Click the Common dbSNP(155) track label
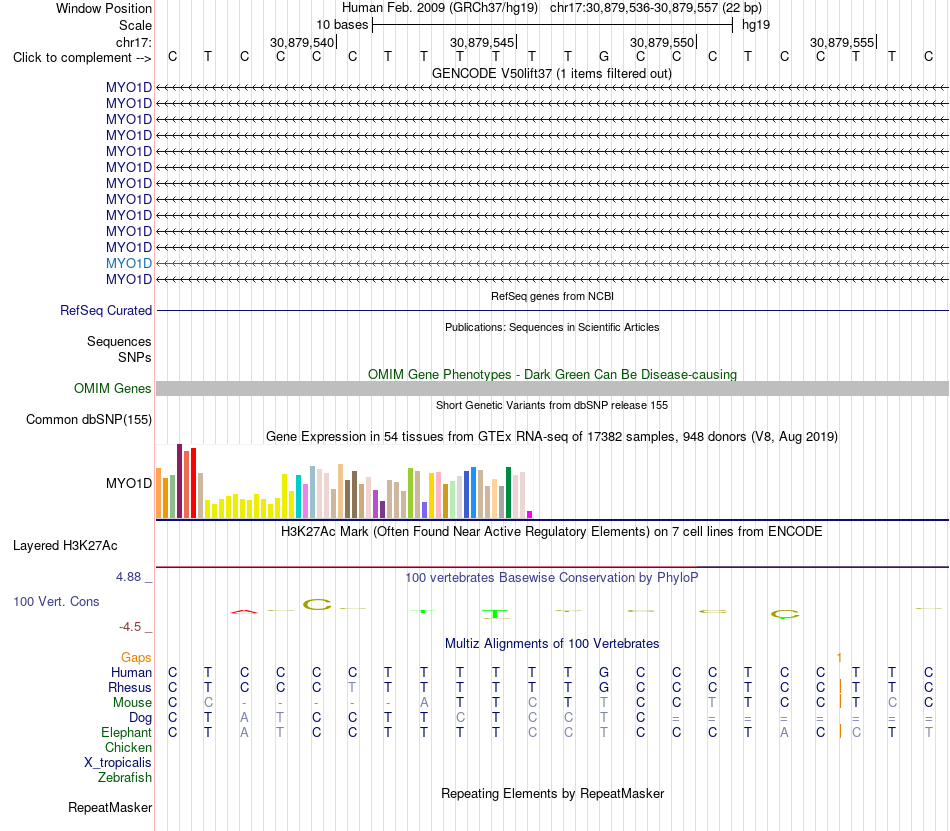This screenshot has width=950, height=831. (88, 419)
